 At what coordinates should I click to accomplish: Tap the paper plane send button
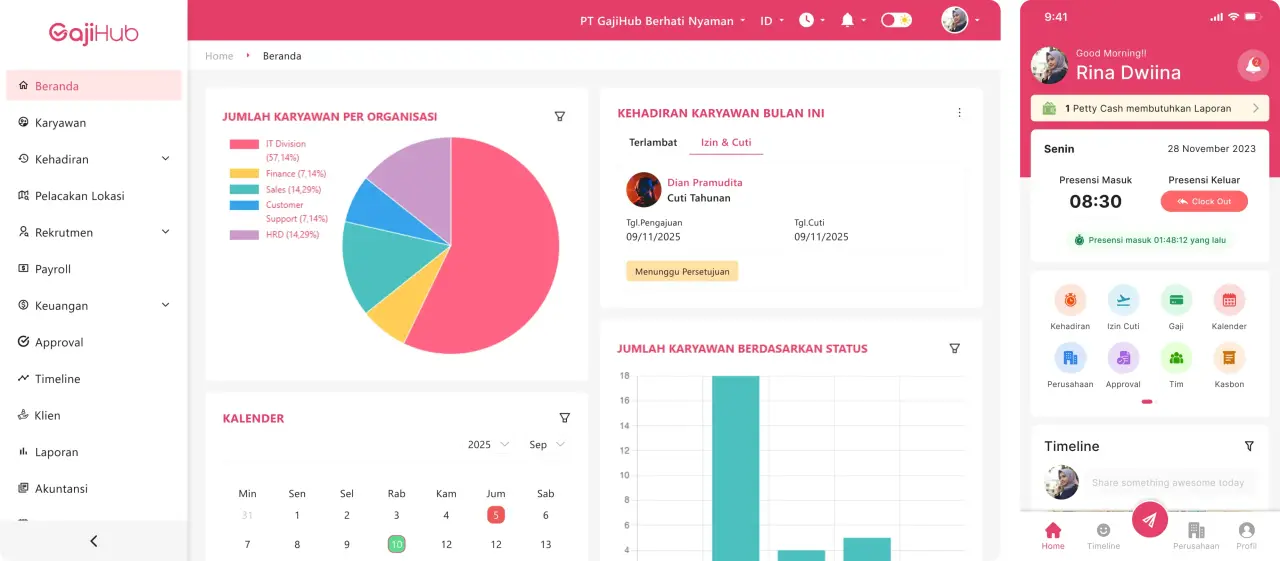coord(1150,519)
